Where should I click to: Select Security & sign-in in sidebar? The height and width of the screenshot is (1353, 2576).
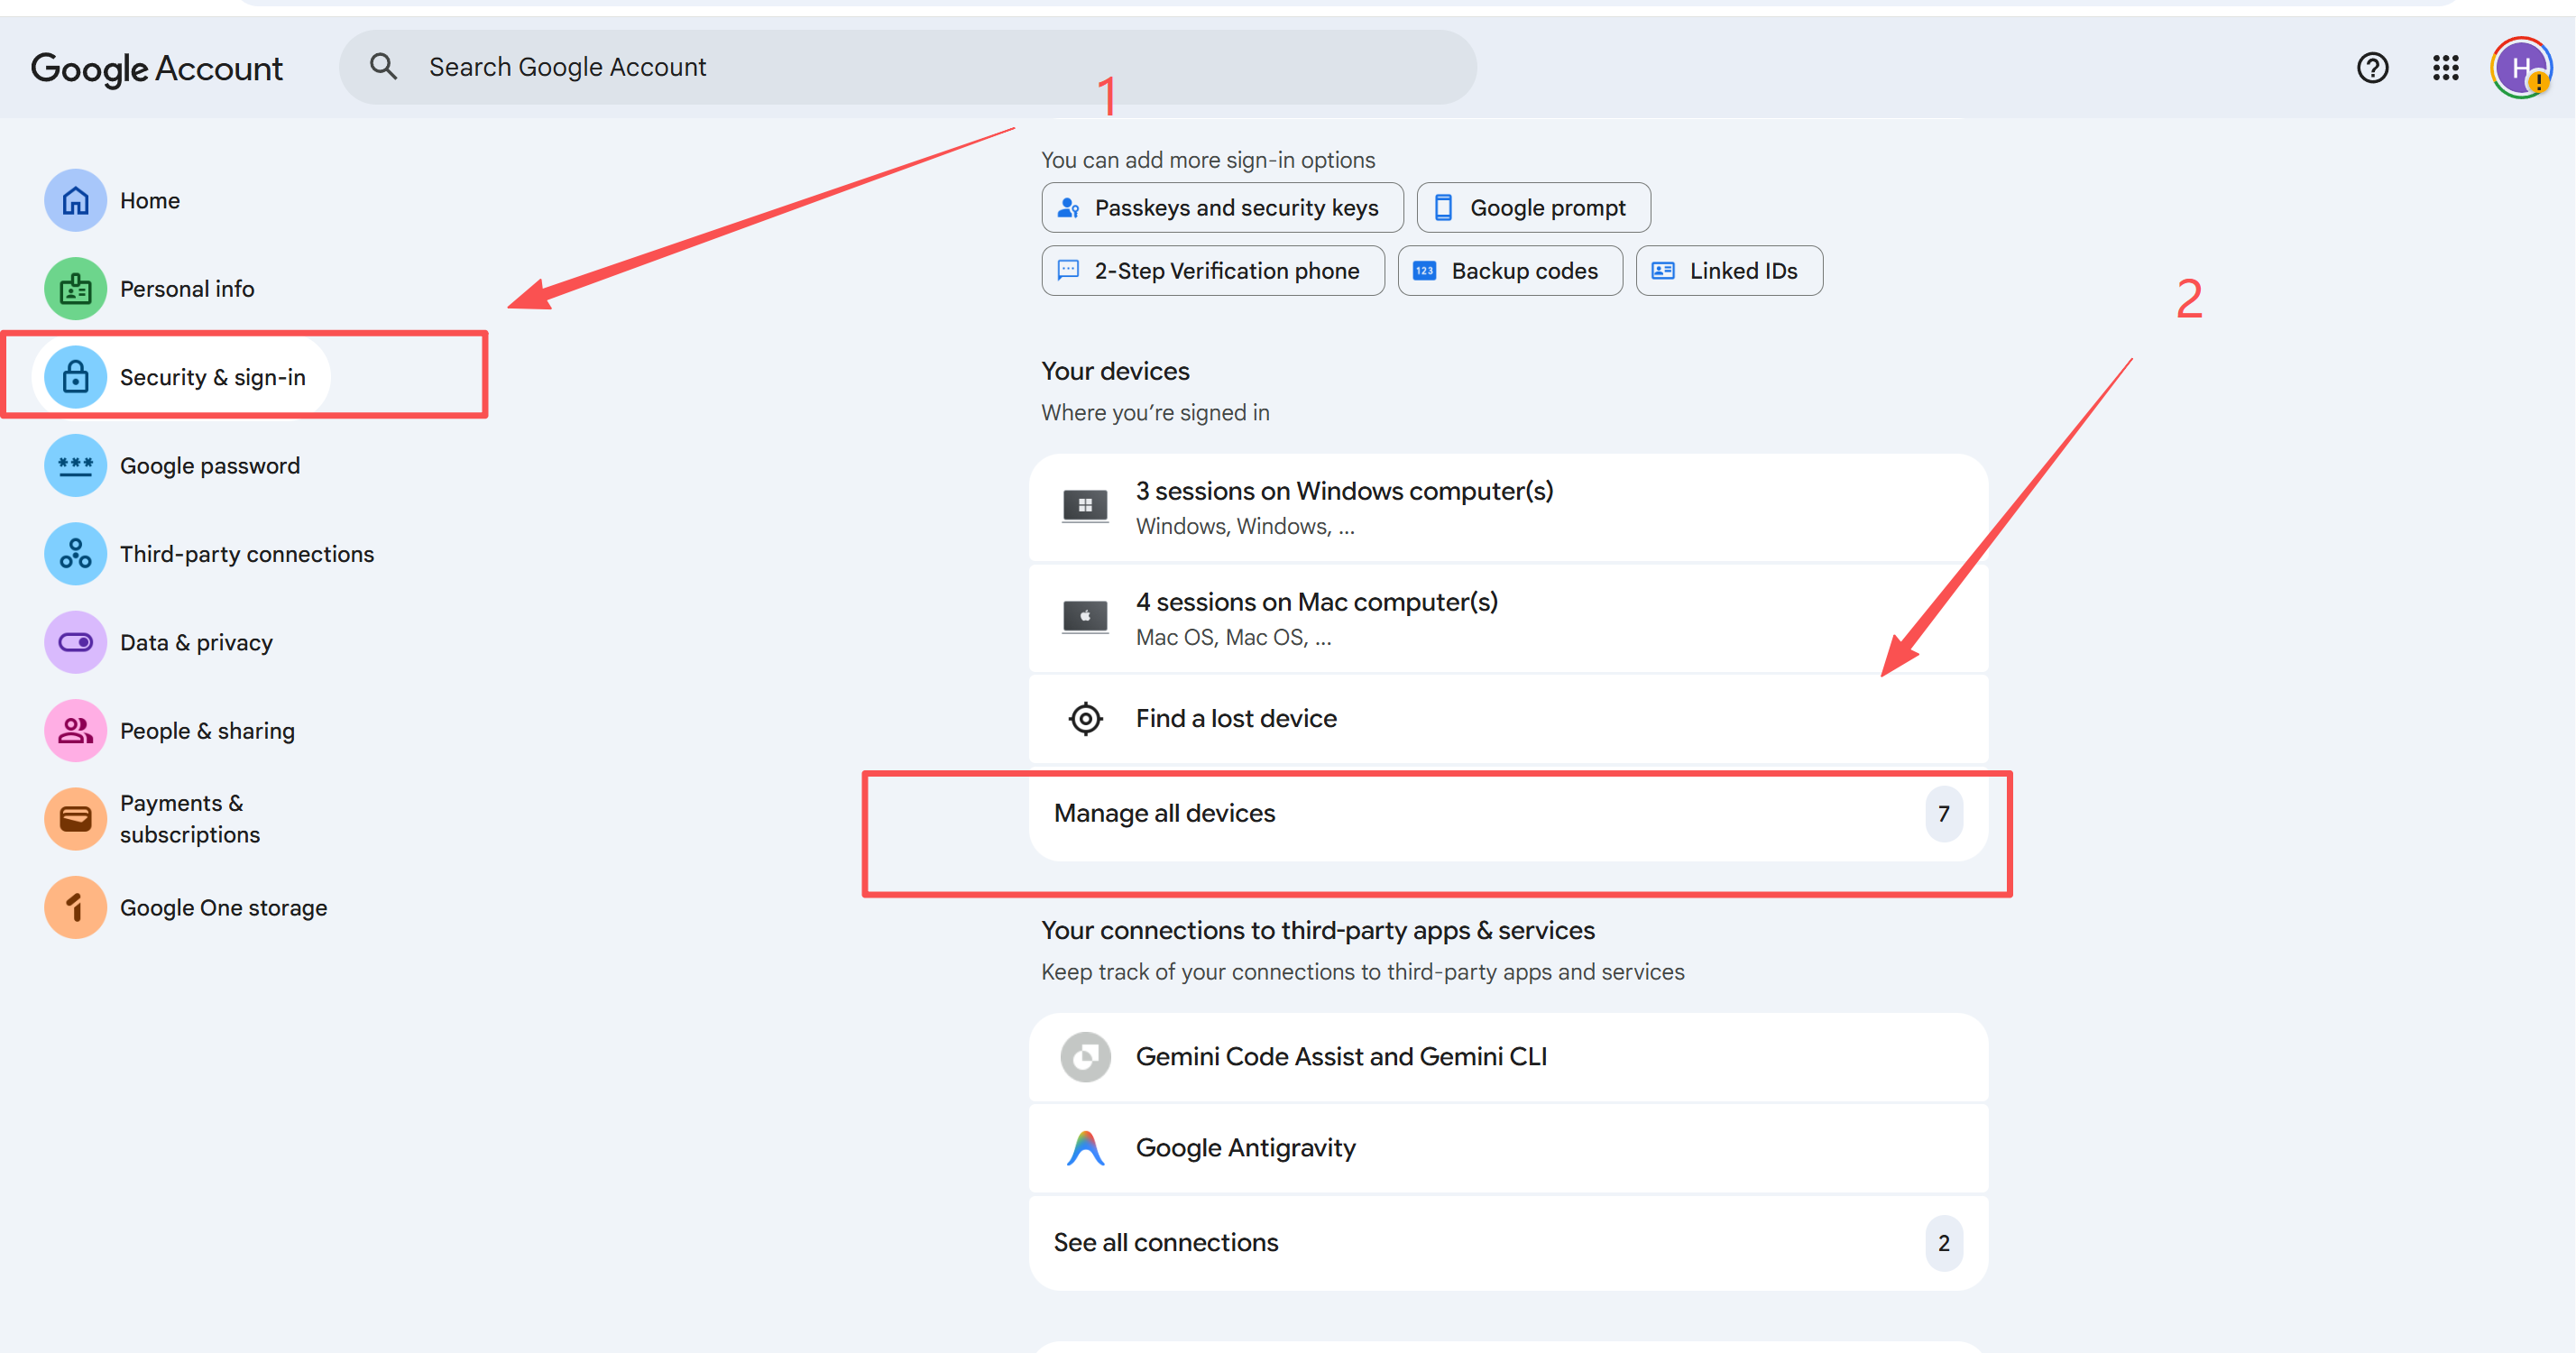point(180,377)
